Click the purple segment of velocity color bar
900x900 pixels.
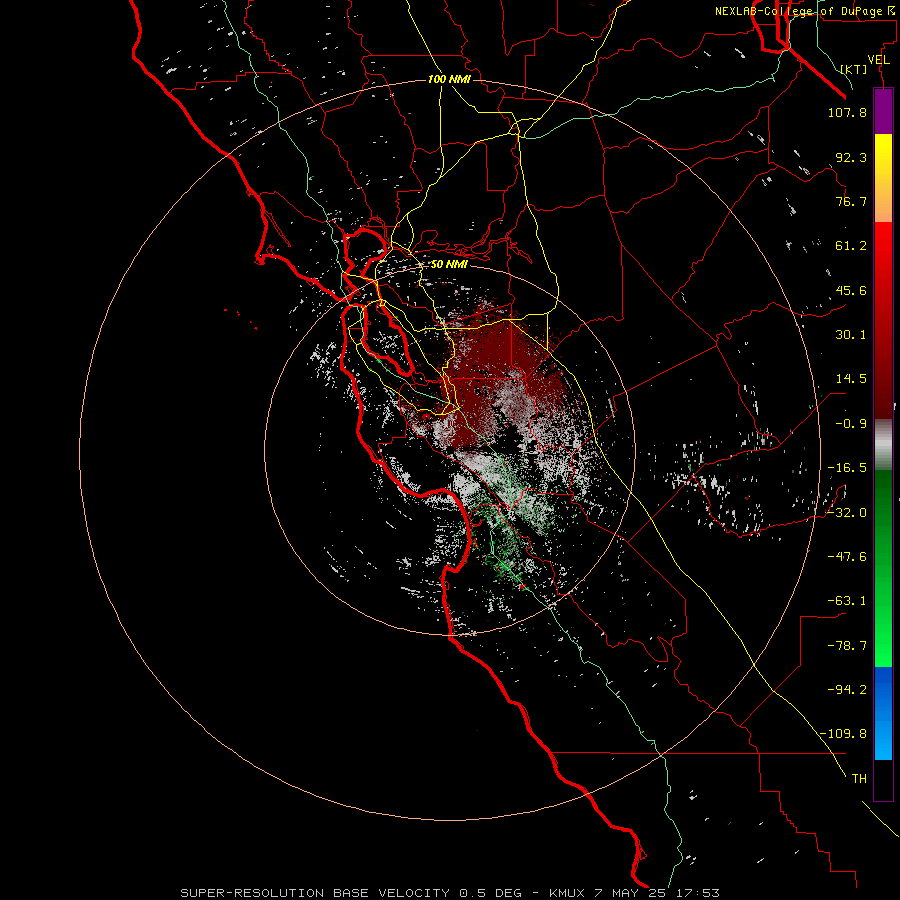click(883, 111)
